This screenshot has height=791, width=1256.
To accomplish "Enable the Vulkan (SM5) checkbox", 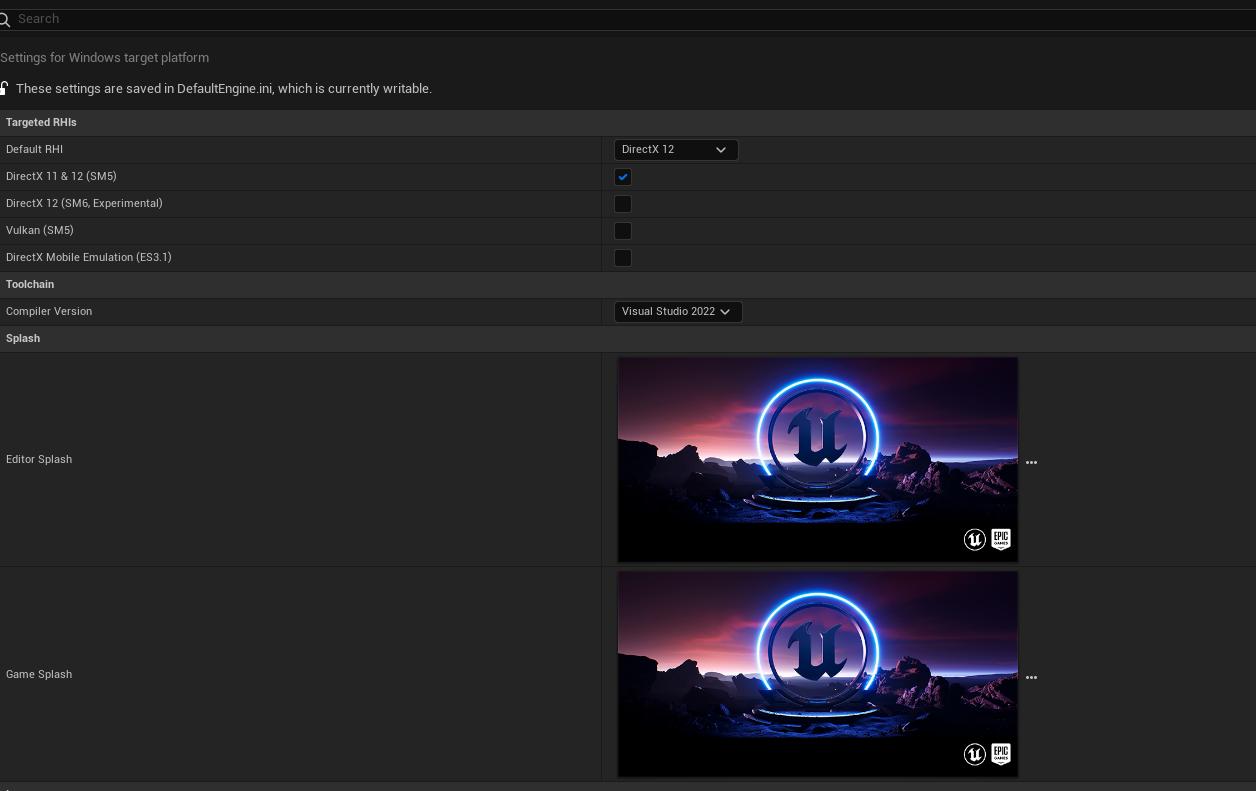I will coord(623,231).
